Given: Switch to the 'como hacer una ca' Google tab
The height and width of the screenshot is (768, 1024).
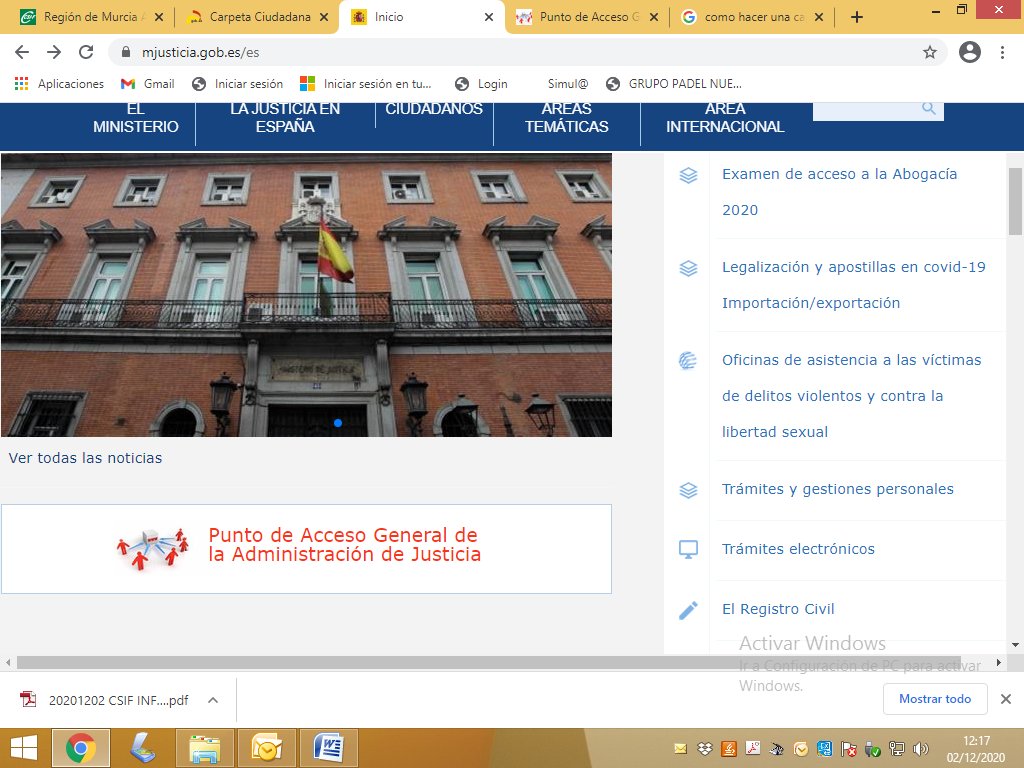Looking at the screenshot, I should tap(752, 18).
